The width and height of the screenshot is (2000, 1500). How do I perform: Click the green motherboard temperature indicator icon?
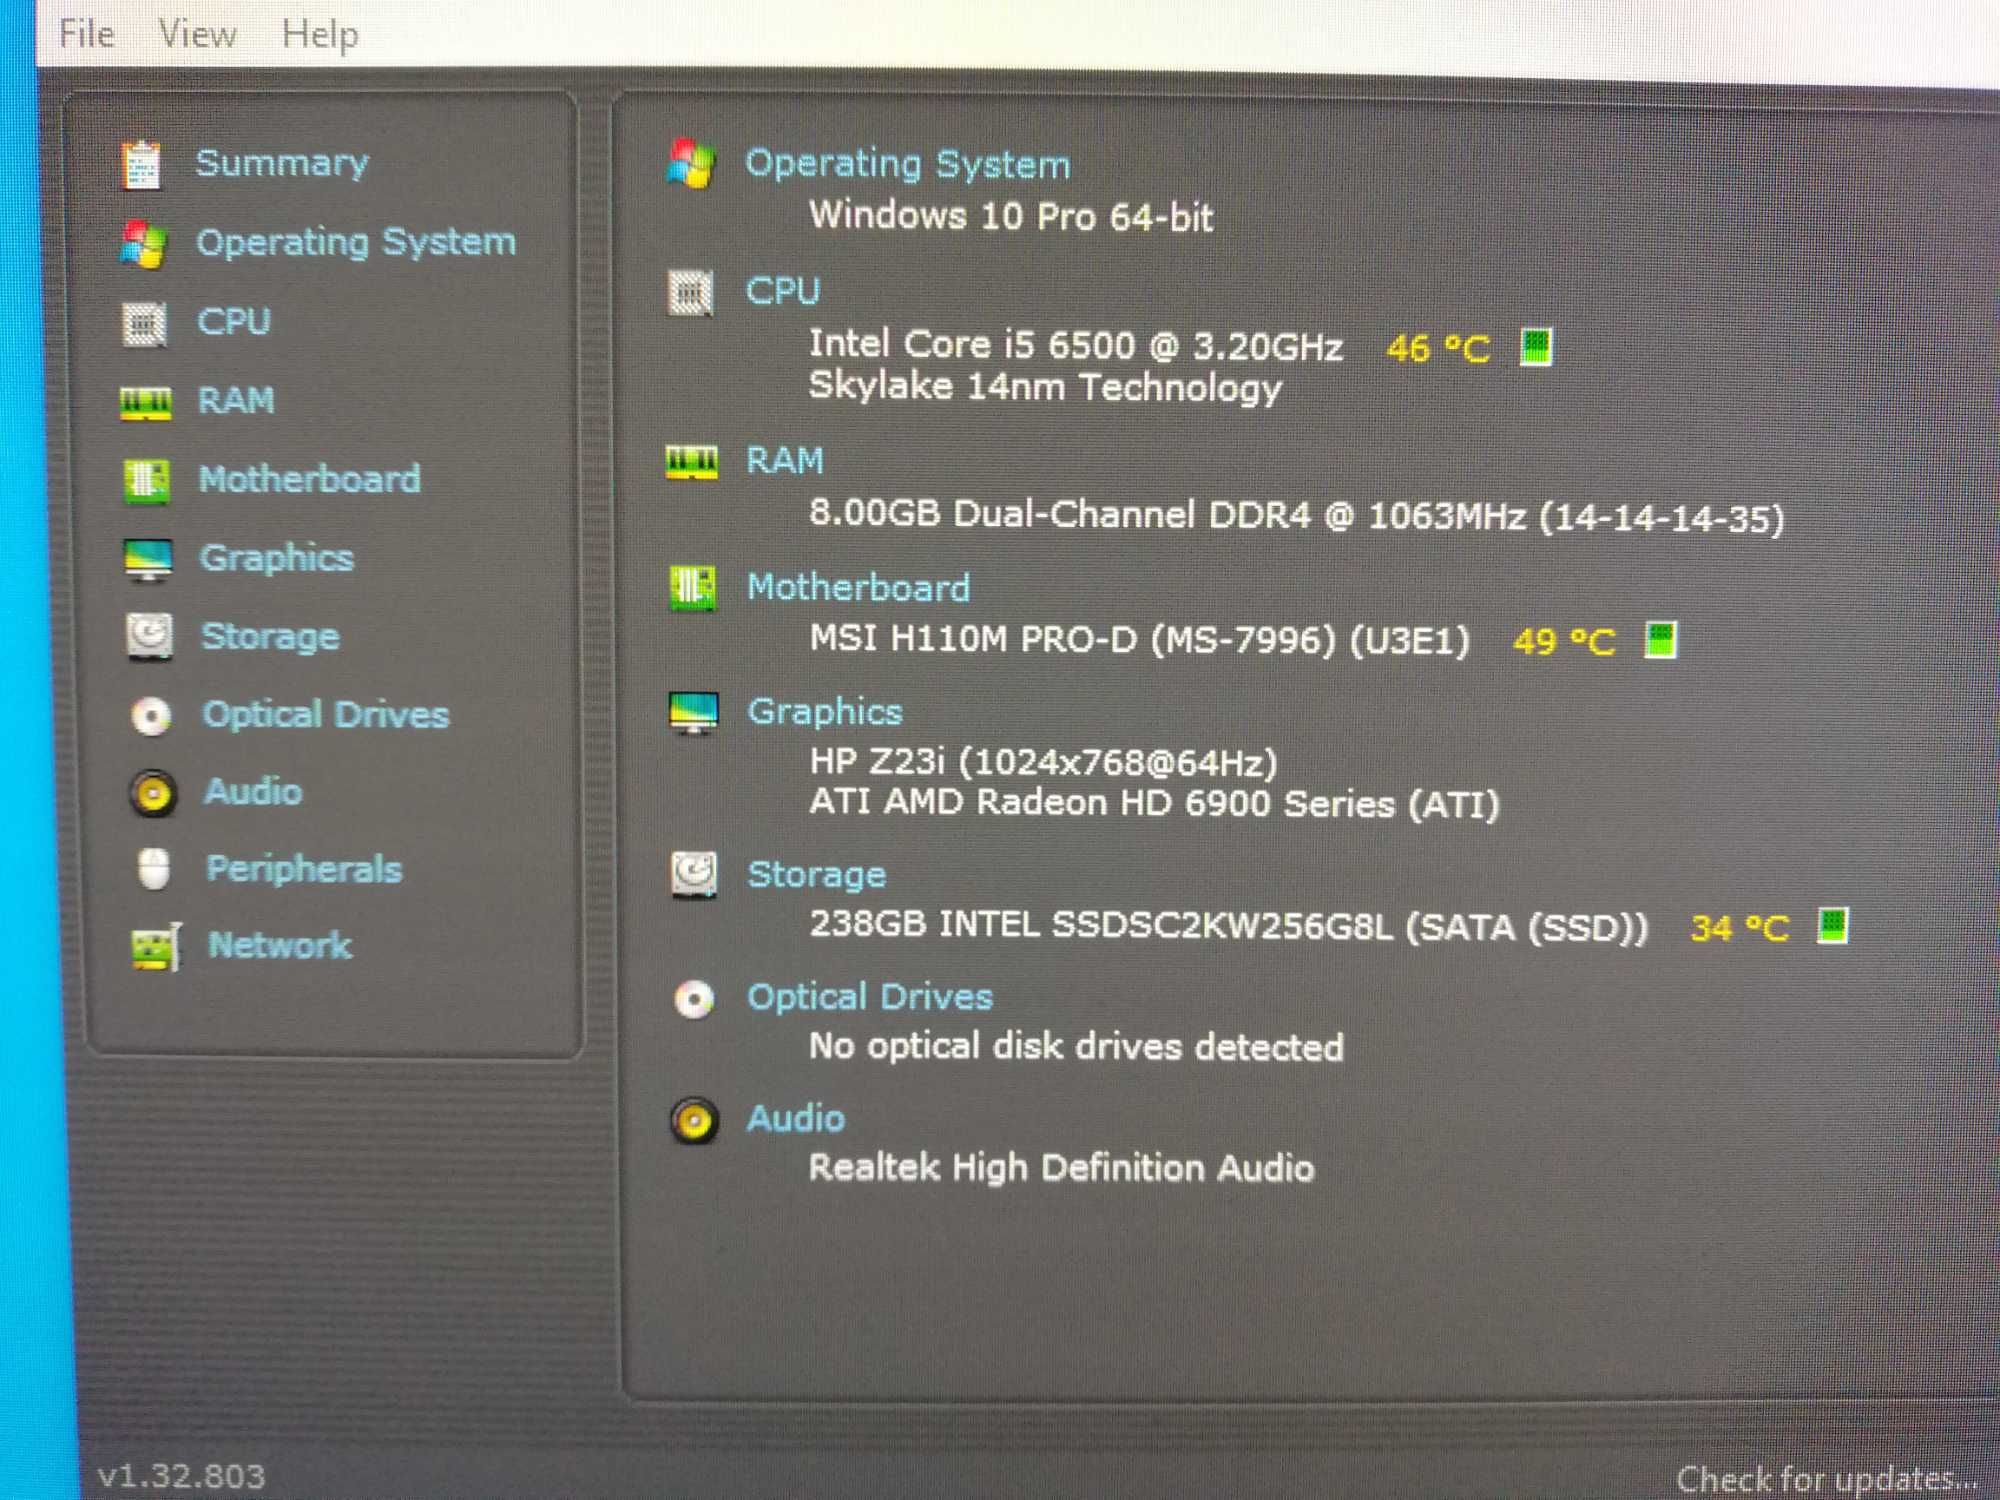coord(1661,640)
